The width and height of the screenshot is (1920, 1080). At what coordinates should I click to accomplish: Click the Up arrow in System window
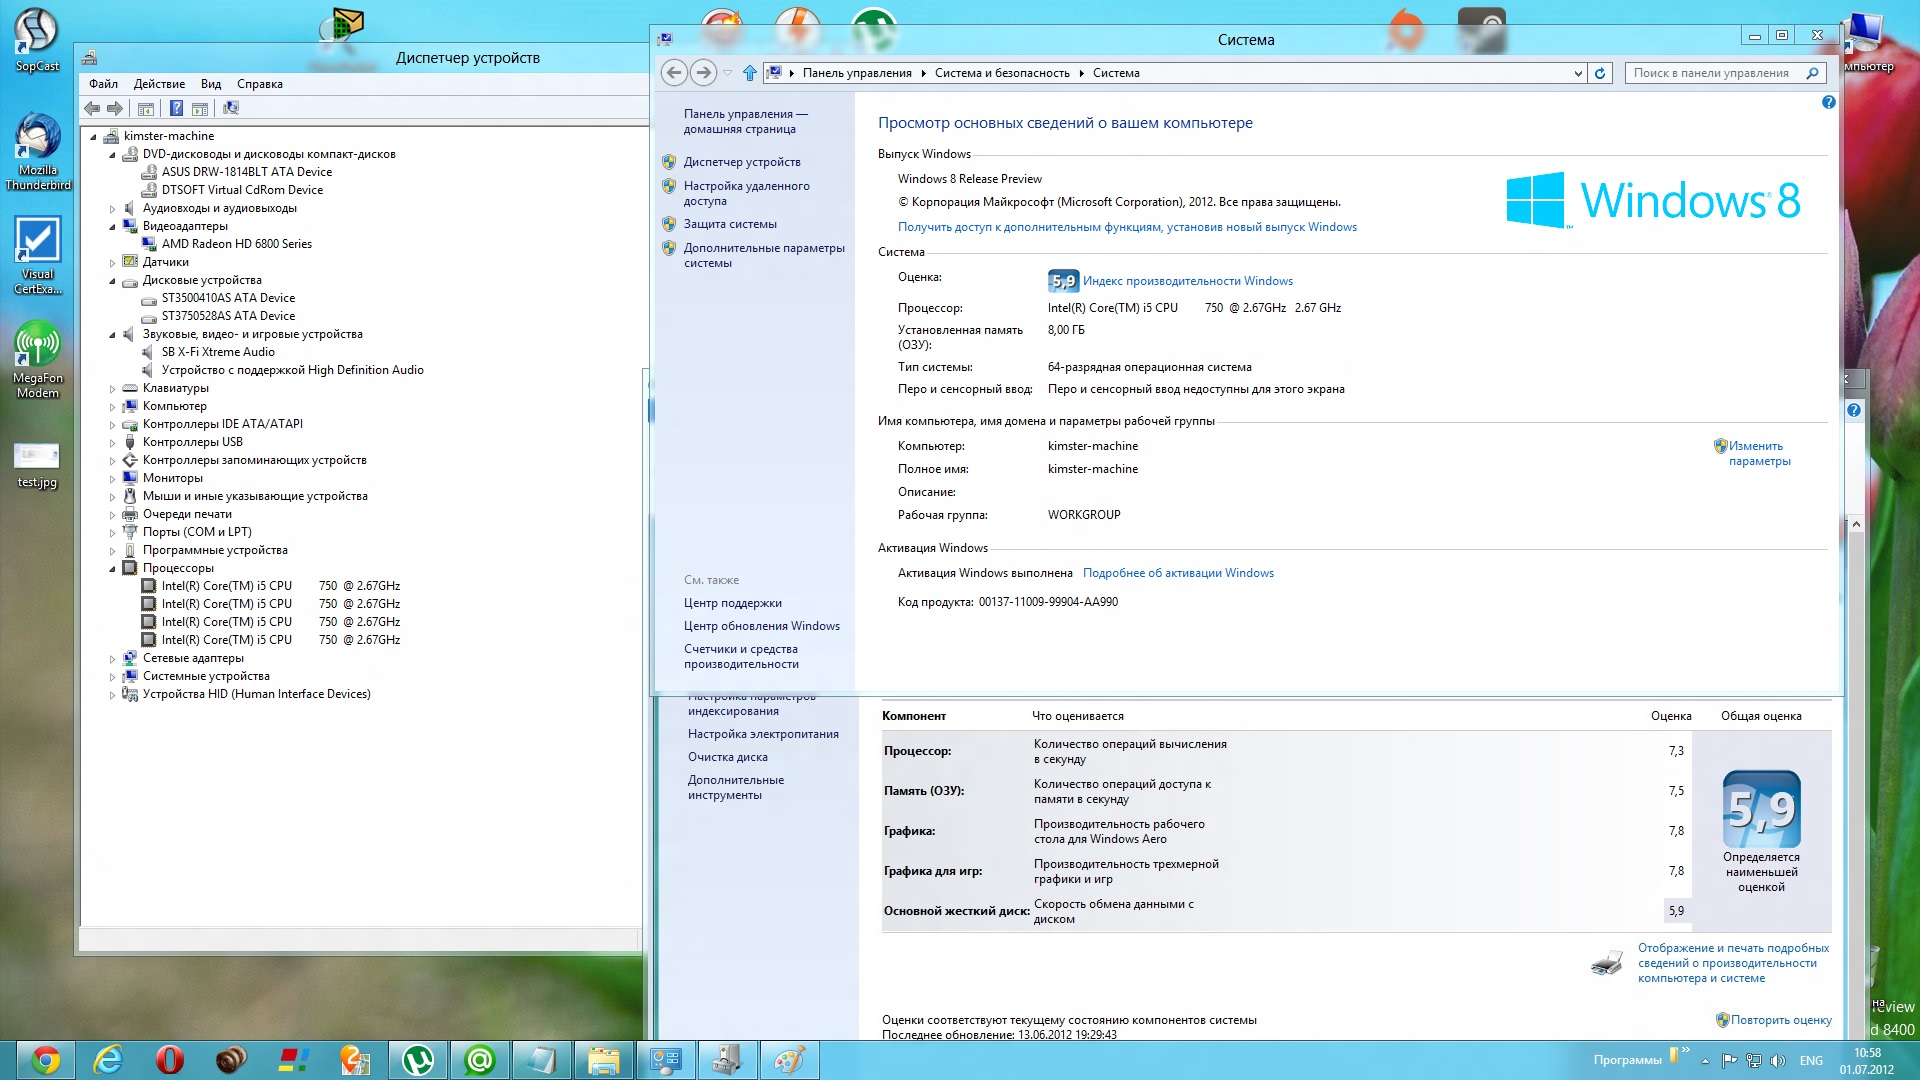(750, 73)
